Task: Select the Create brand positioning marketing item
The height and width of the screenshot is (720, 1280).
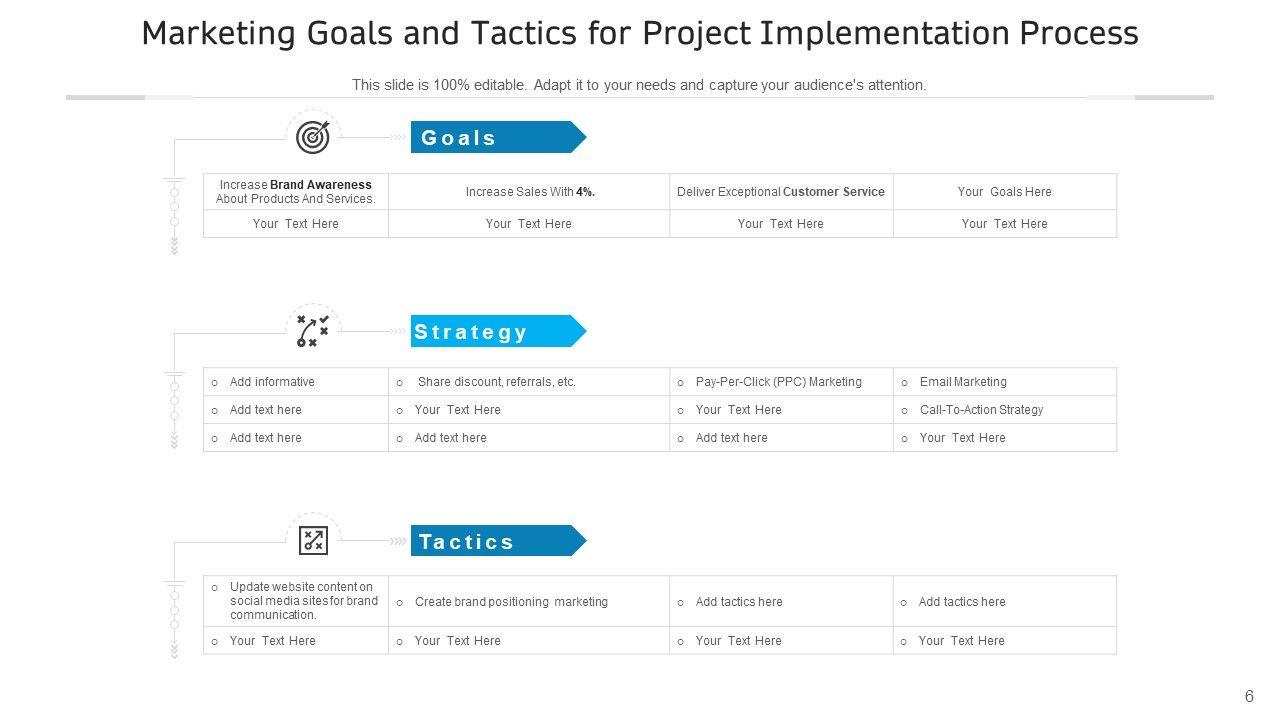Action: (x=511, y=602)
